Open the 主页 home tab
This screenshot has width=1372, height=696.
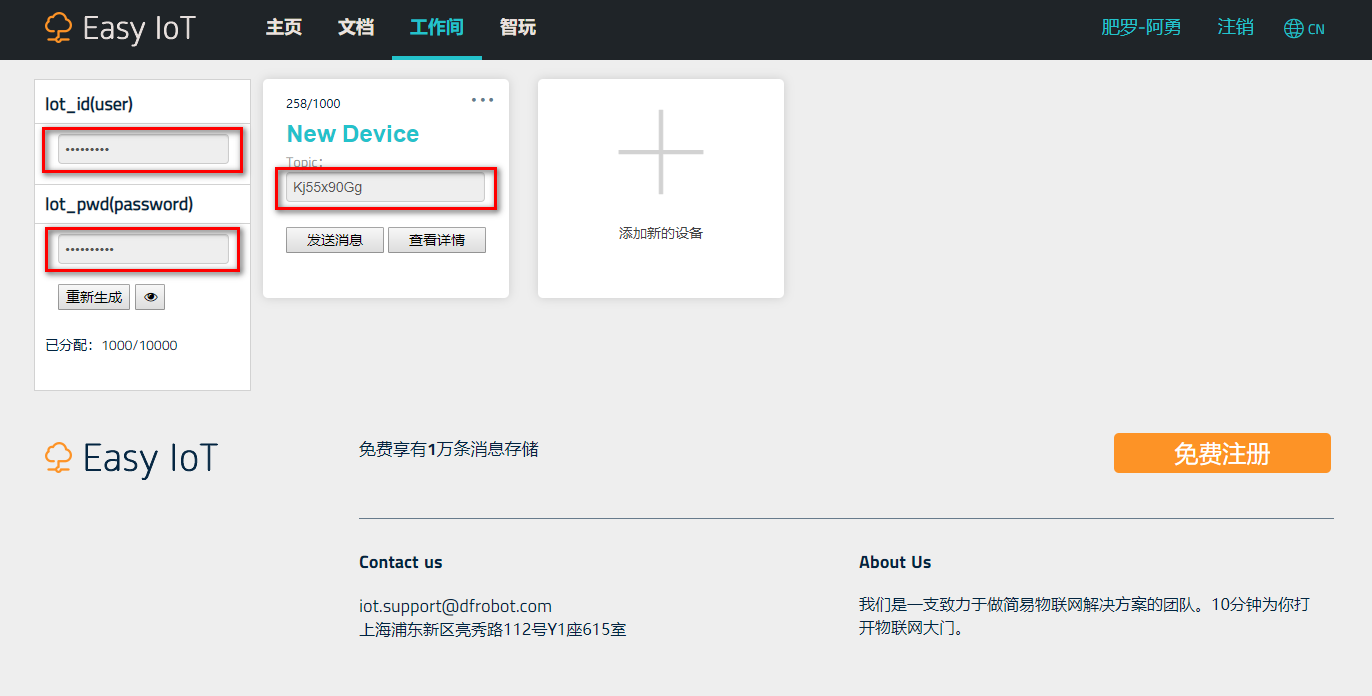284,28
